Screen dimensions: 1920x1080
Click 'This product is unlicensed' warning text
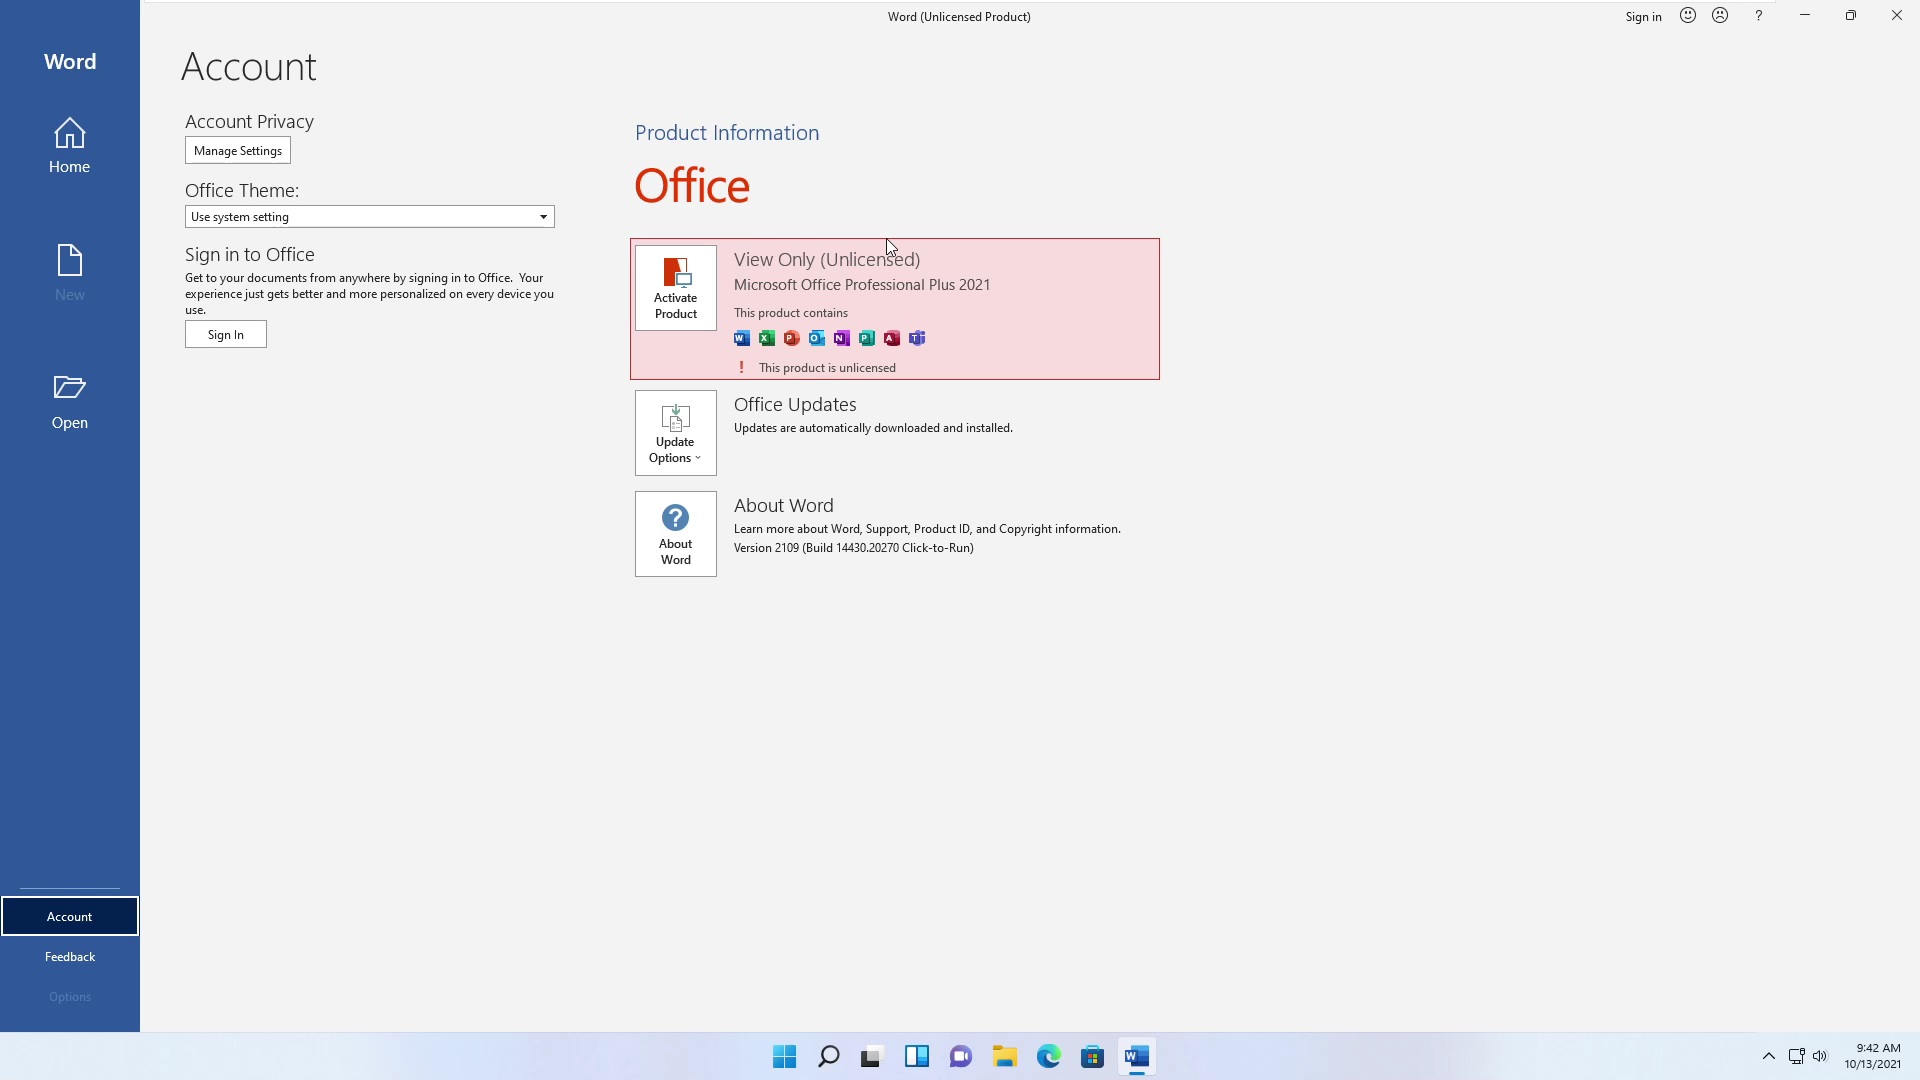[x=827, y=368]
